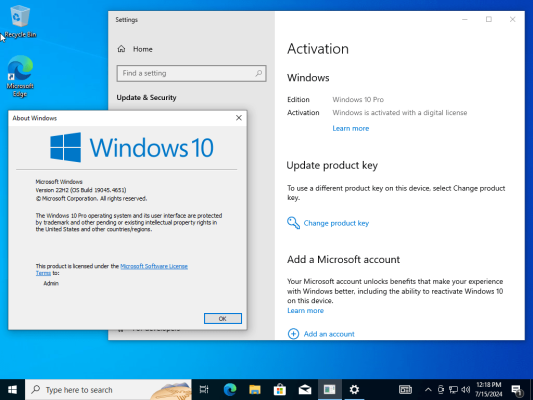533x400 pixels.
Task: Open the touch keyboard tray icon
Action: tap(405, 389)
